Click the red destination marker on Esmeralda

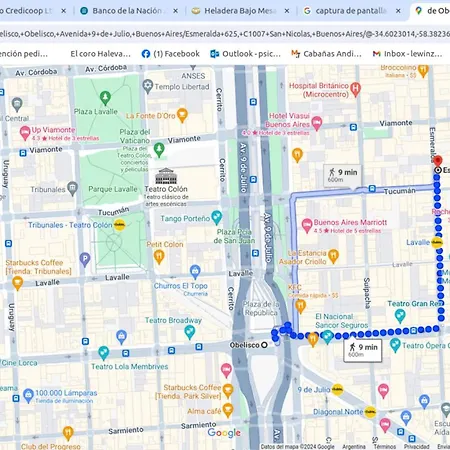click(x=438, y=161)
